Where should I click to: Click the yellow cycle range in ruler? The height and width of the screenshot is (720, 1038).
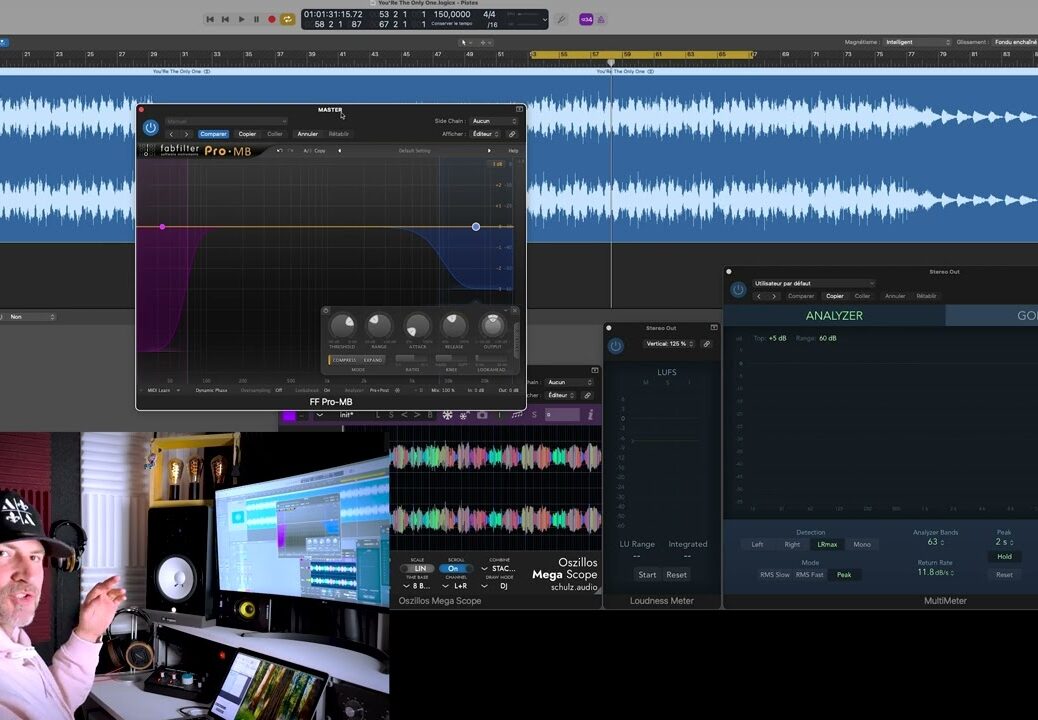coord(641,55)
